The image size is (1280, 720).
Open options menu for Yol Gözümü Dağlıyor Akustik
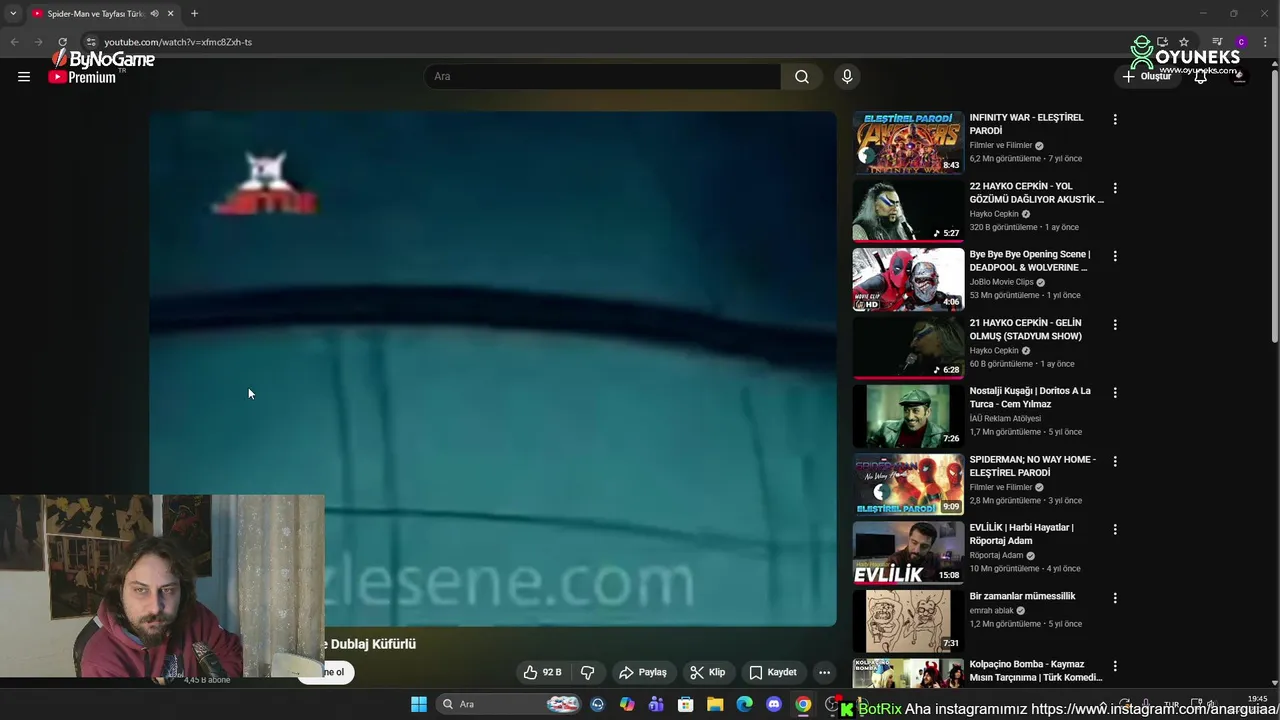click(1115, 188)
